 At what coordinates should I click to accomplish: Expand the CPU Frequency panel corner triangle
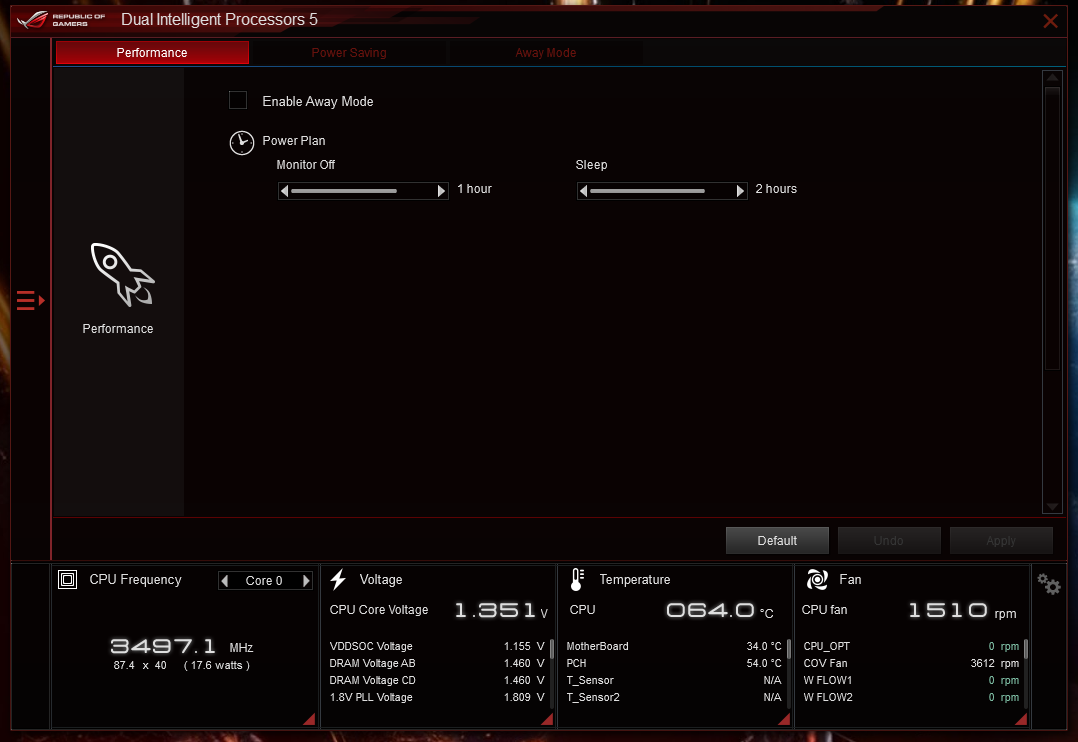click(x=309, y=719)
